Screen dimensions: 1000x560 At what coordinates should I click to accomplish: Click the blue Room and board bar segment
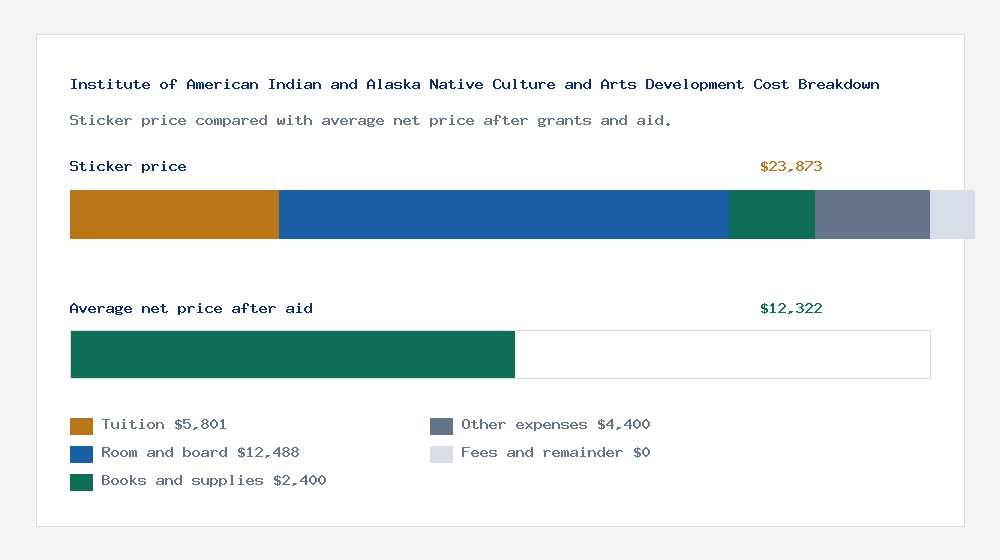pos(504,214)
